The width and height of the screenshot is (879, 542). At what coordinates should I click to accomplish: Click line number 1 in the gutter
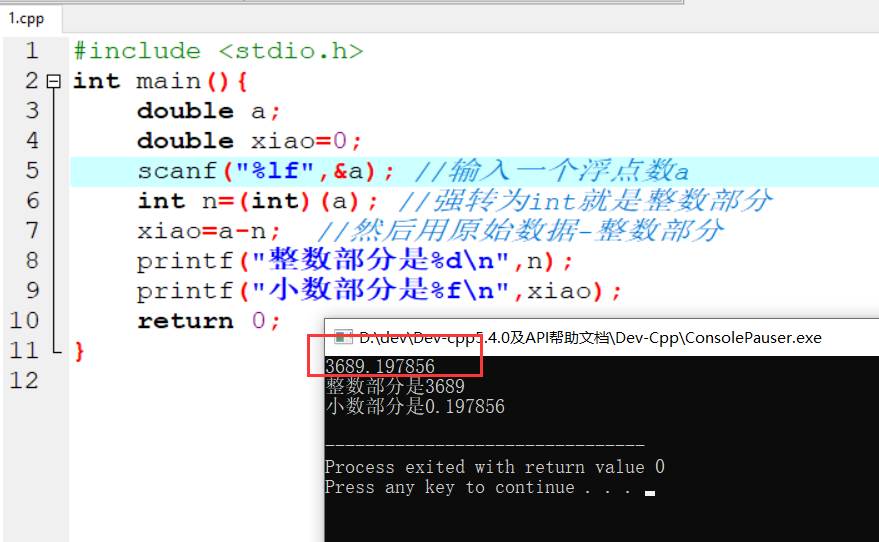point(32,51)
